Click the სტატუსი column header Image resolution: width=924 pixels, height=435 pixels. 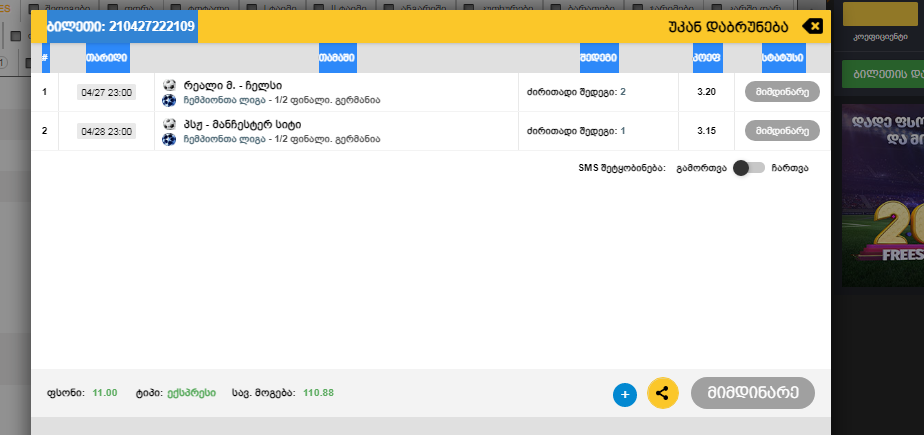(x=783, y=58)
